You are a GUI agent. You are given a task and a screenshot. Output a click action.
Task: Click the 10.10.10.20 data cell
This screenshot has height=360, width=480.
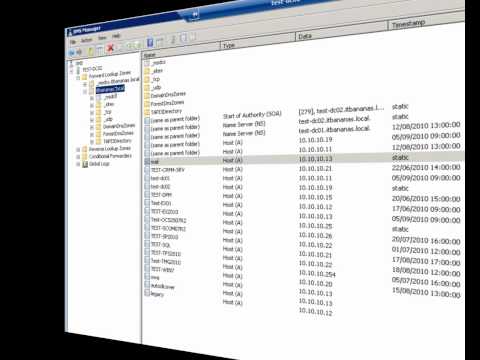(315, 283)
